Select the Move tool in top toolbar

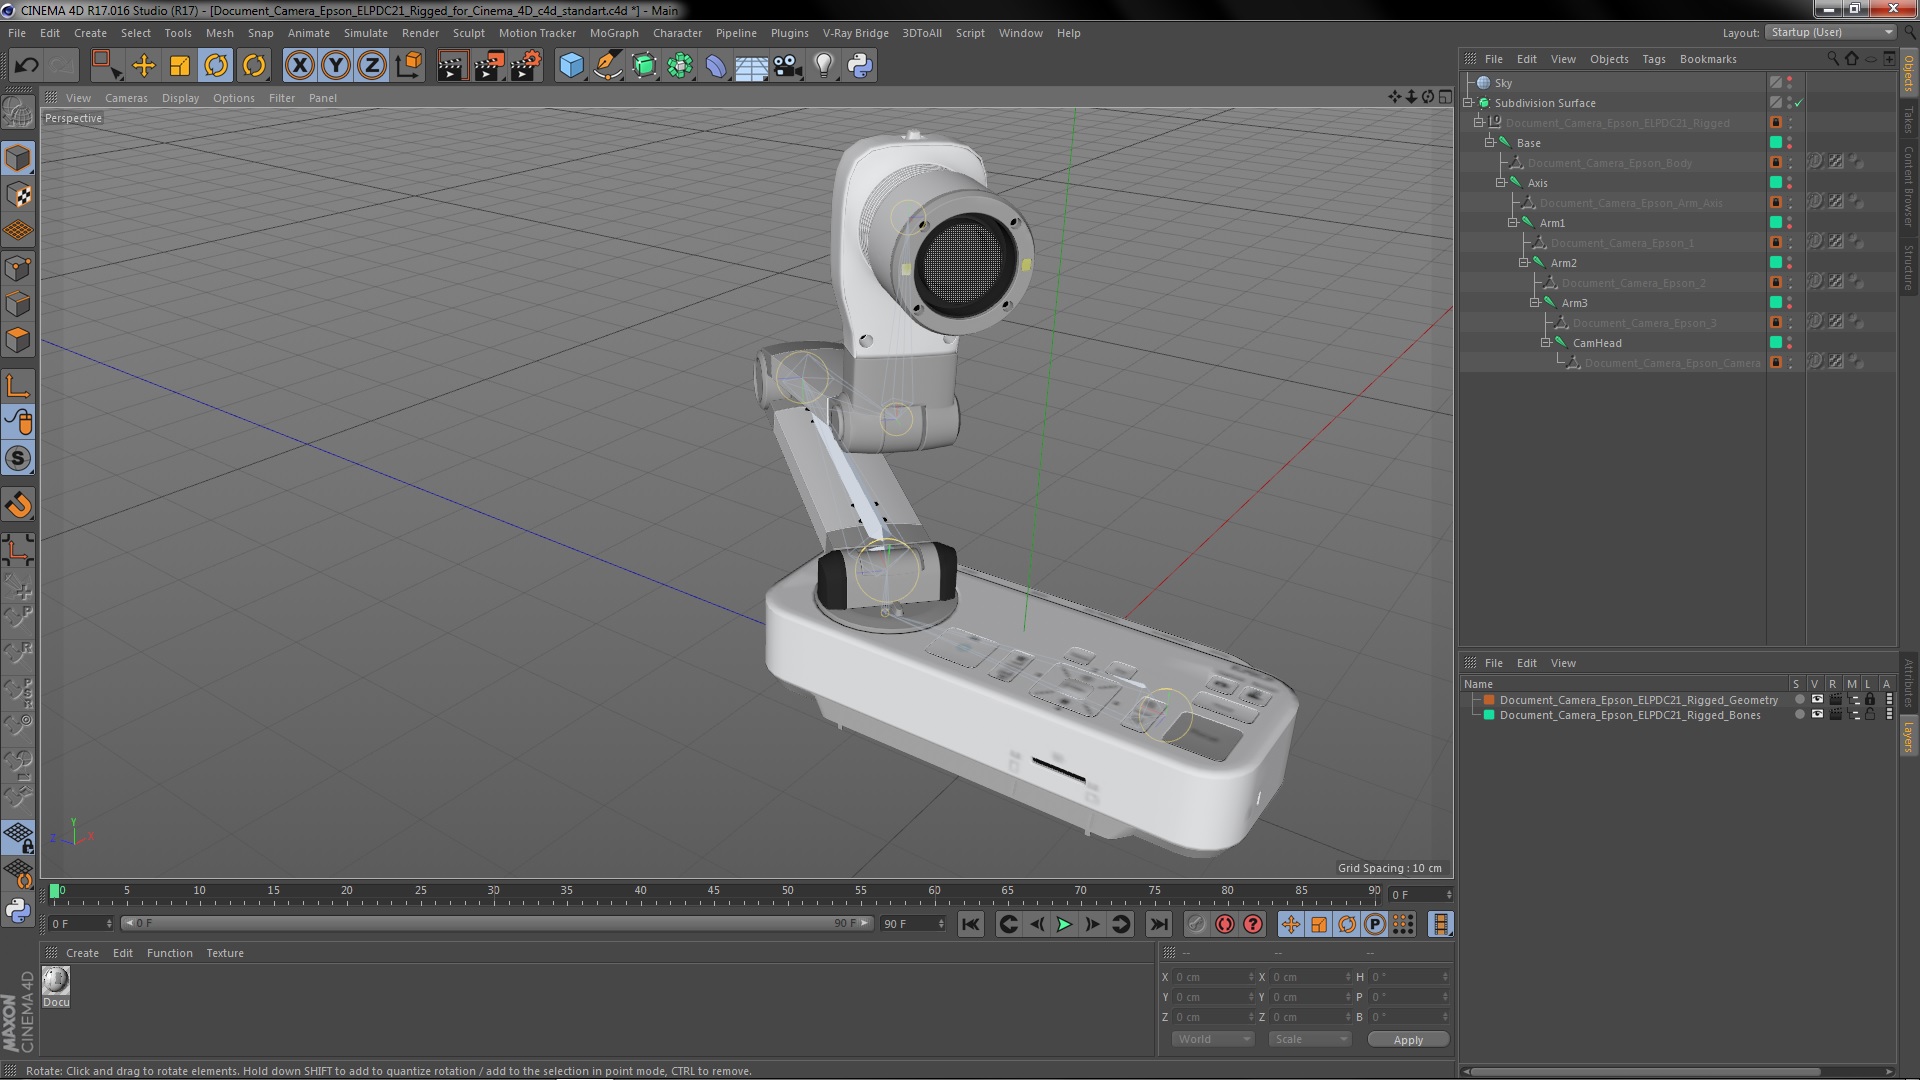pos(144,66)
